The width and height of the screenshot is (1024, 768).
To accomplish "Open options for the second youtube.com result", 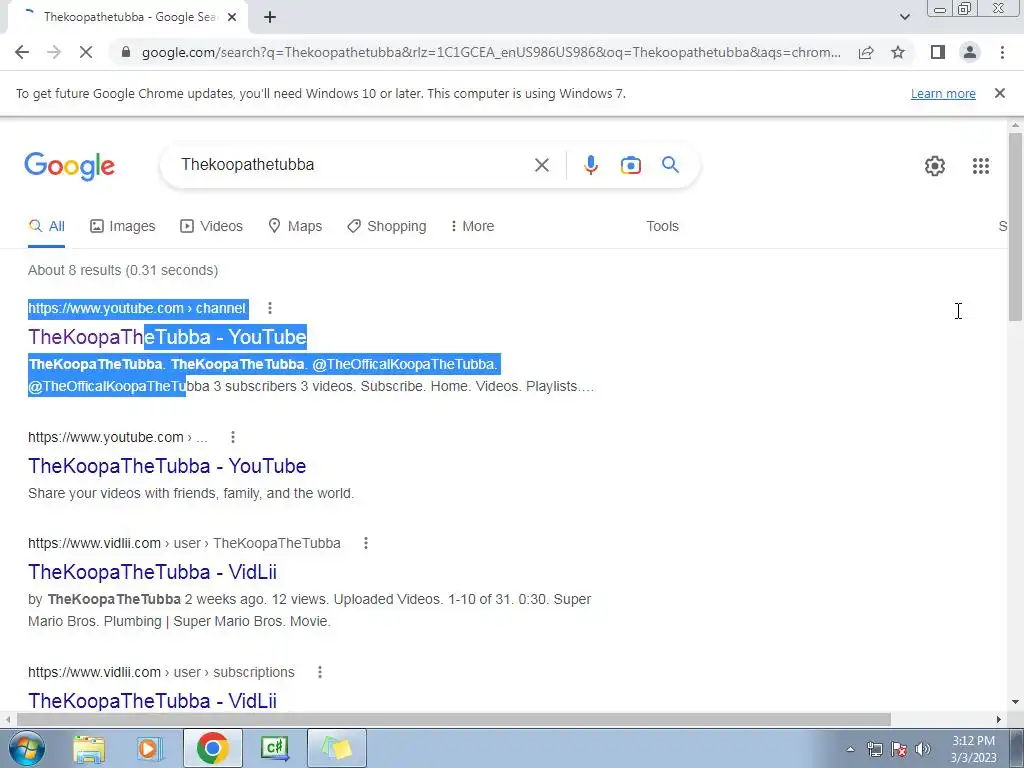I will (233, 437).
